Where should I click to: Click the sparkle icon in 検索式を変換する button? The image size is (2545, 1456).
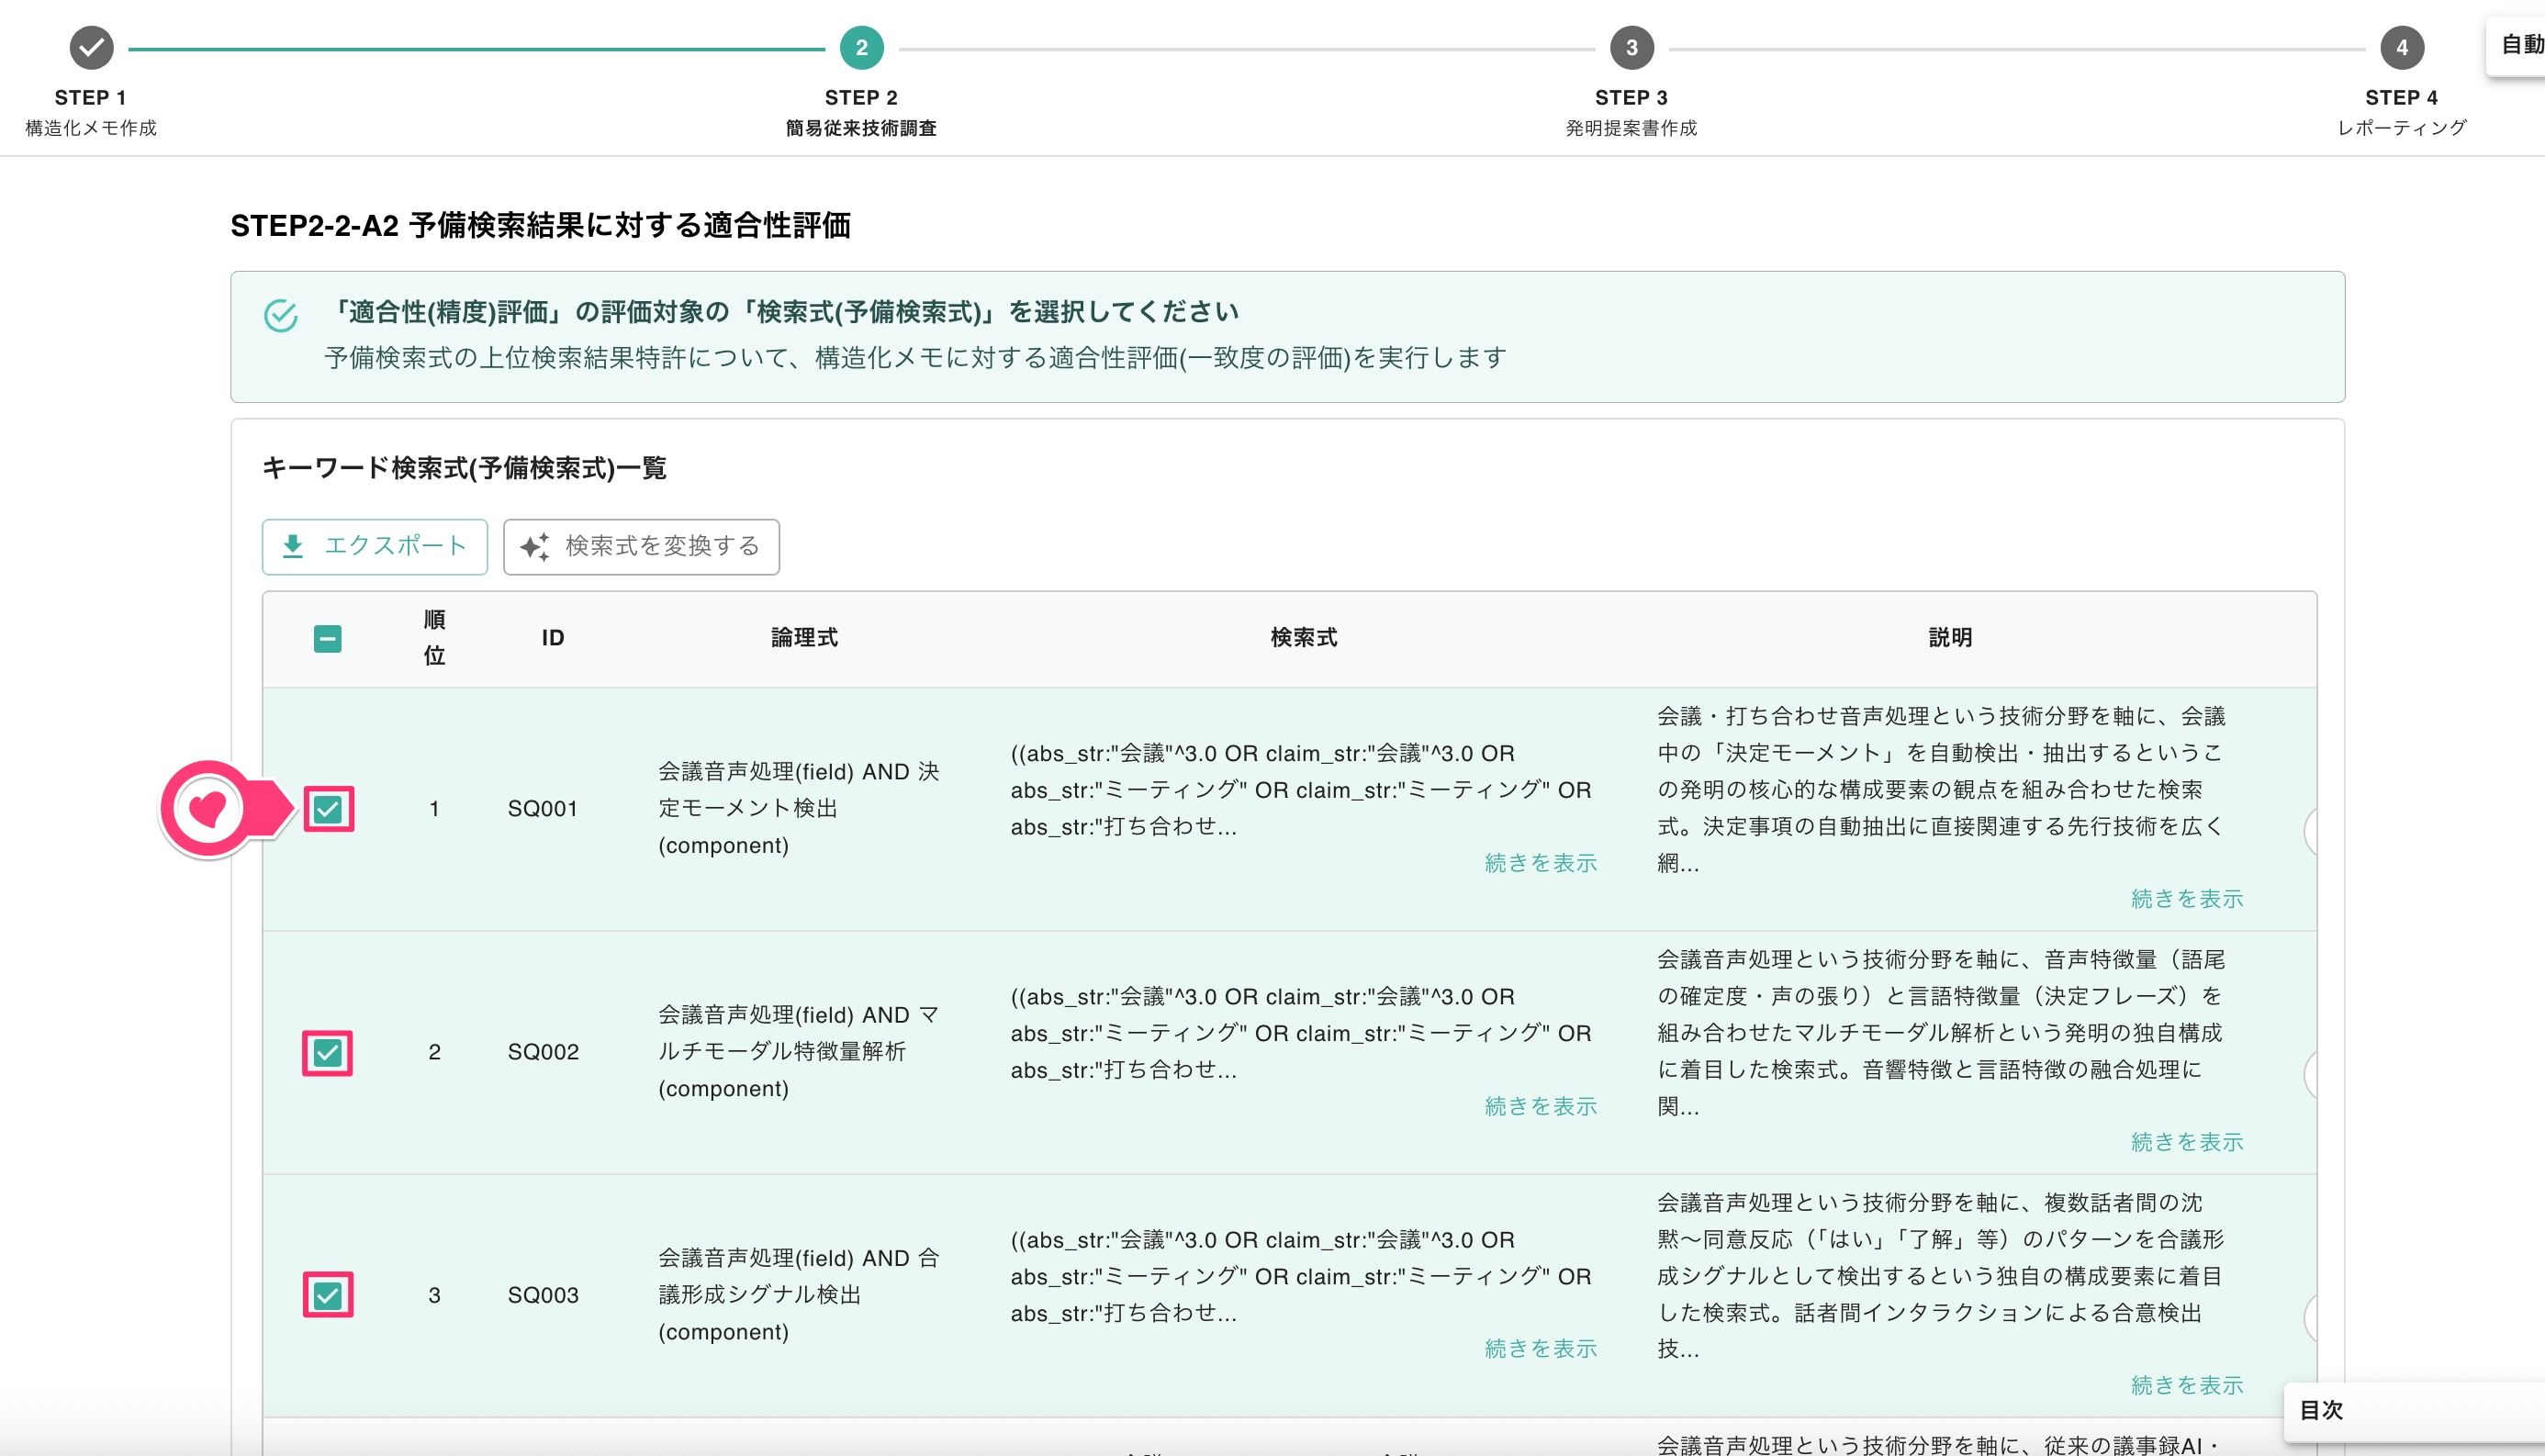tap(535, 546)
